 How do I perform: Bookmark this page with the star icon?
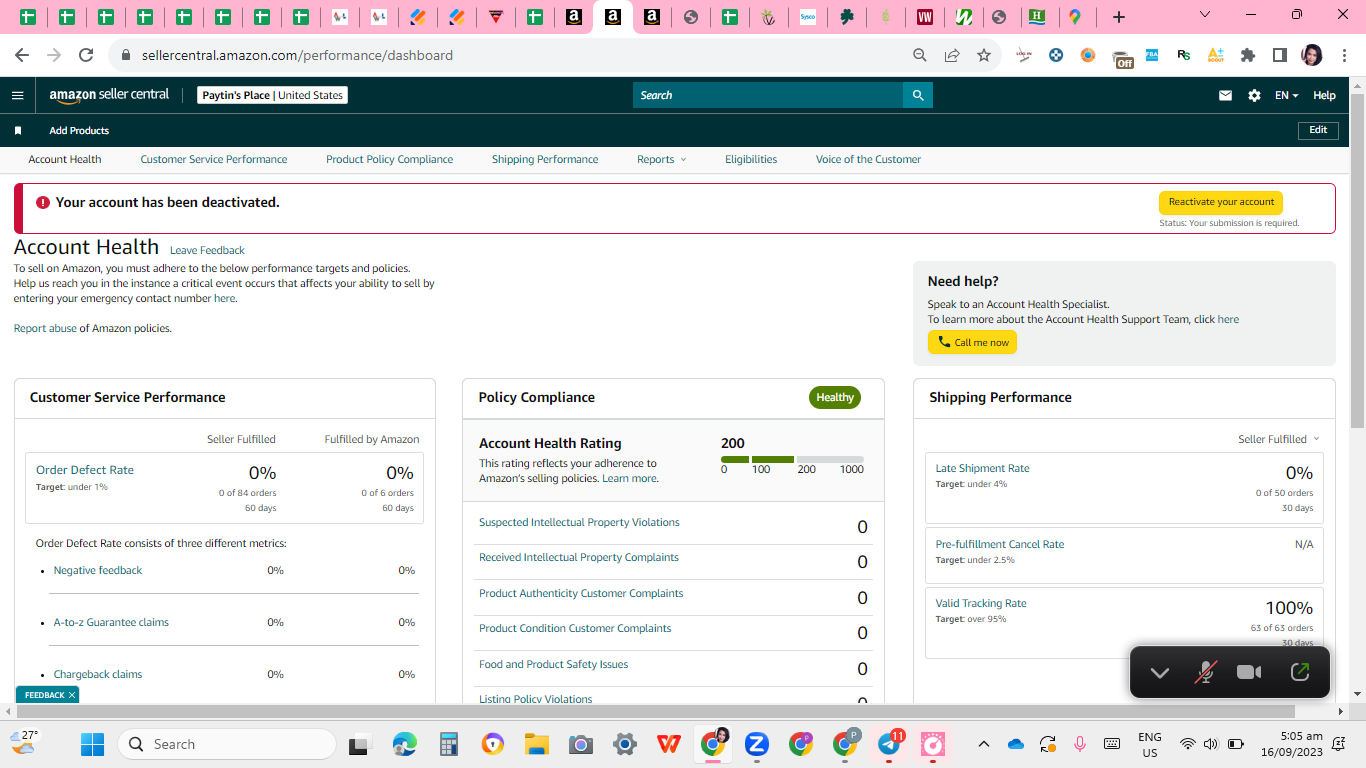[984, 55]
